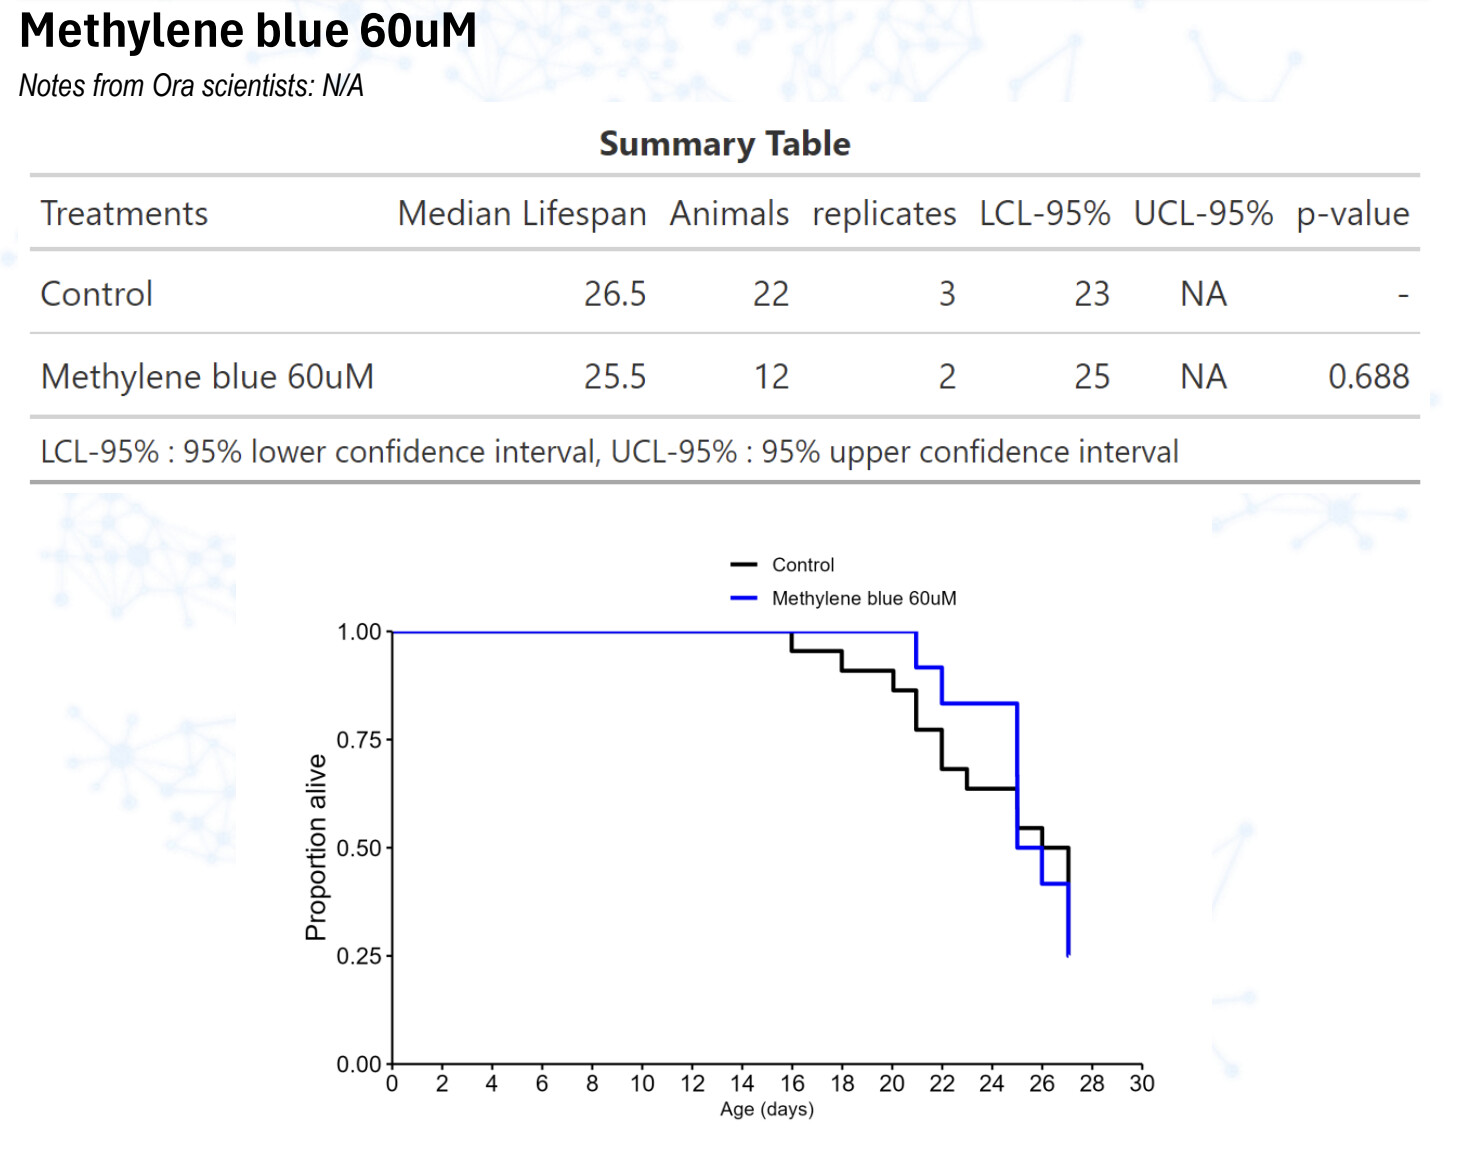Click the 25.5 median lifespan cell
Viewport: 1464px width, 1170px height.
(x=614, y=377)
